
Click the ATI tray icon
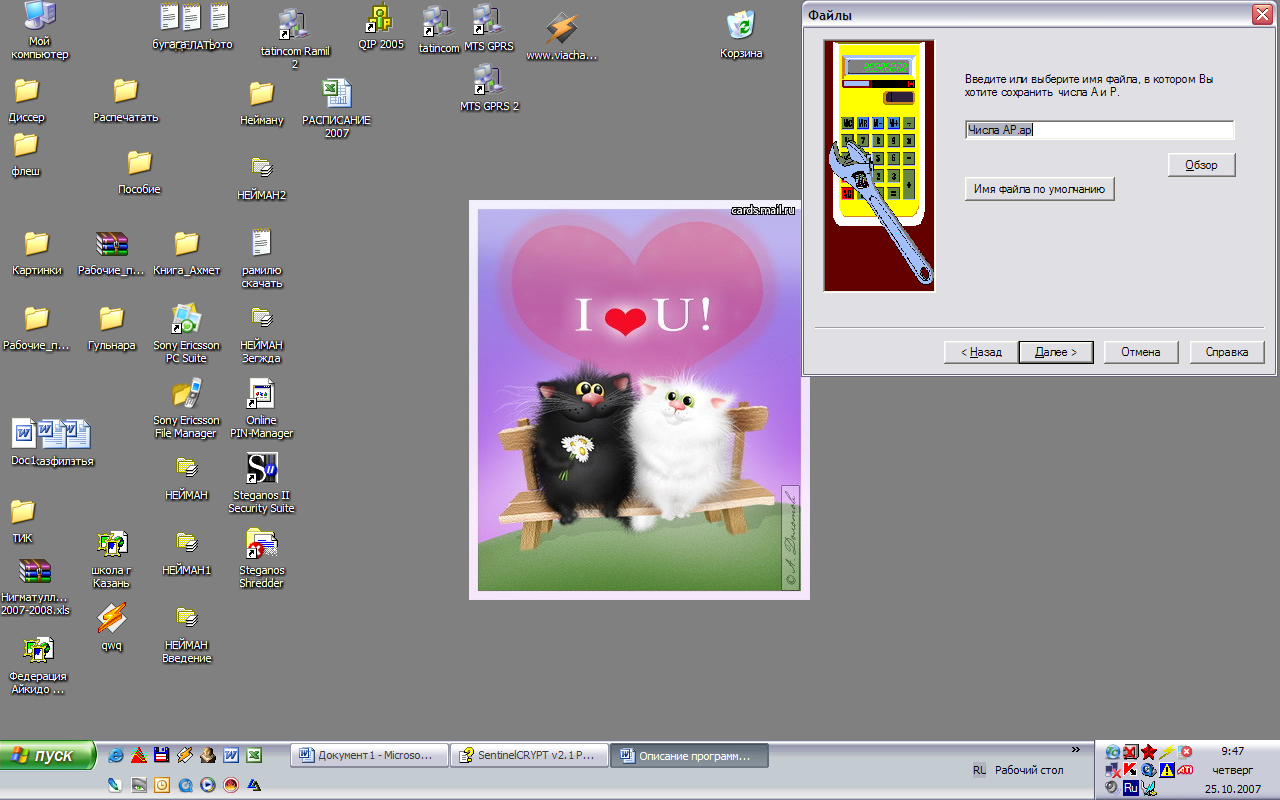tap(1186, 769)
